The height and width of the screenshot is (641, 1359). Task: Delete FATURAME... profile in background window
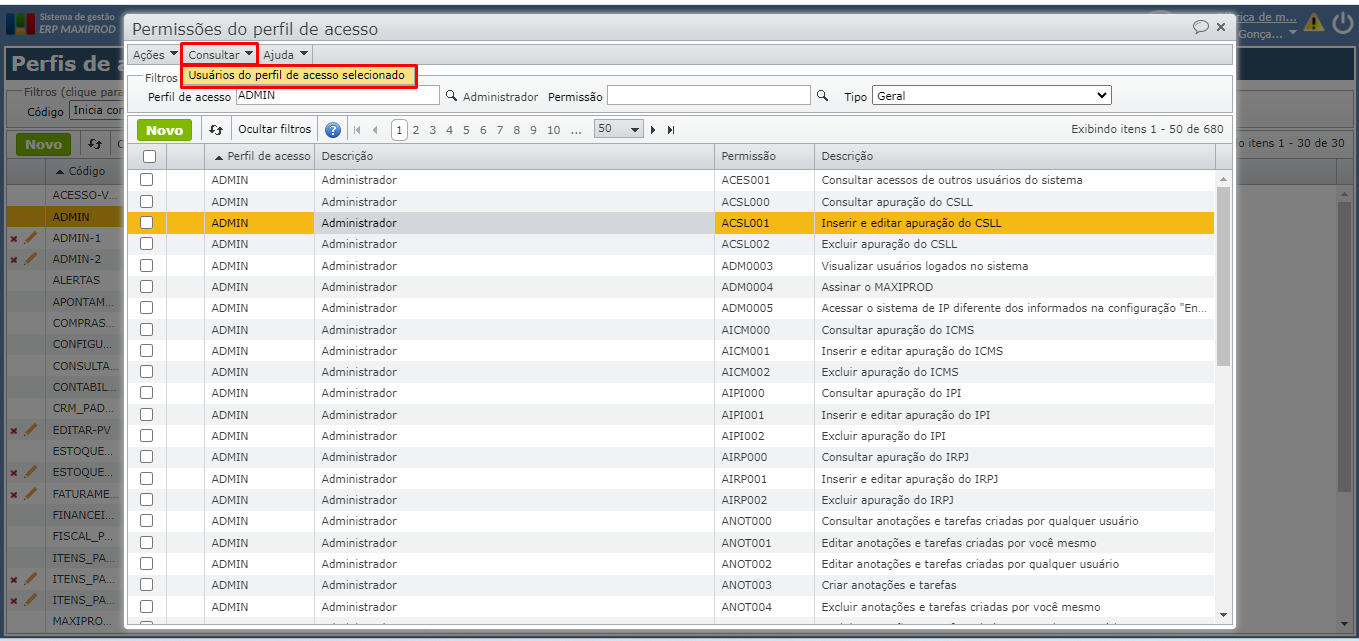tap(14, 495)
